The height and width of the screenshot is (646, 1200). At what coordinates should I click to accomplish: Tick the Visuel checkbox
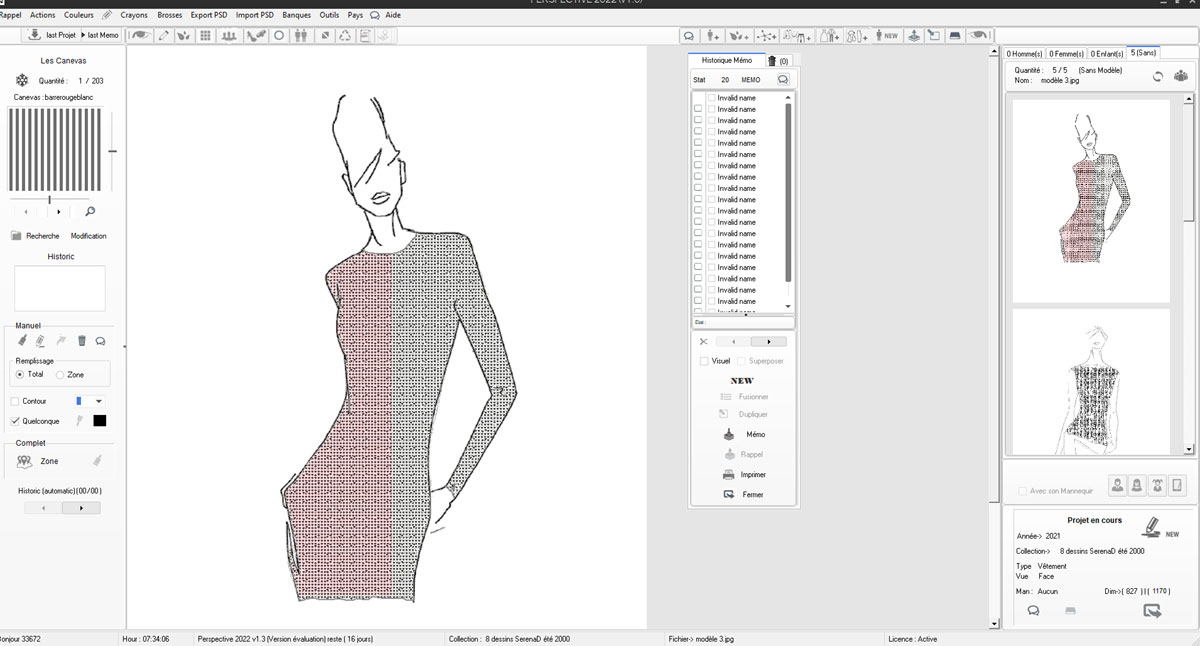pos(704,361)
